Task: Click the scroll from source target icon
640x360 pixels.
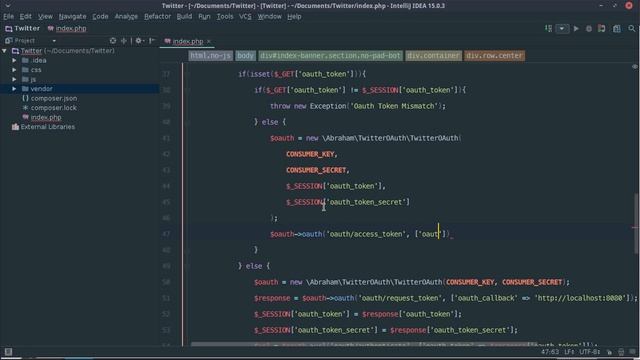Action: click(x=113, y=40)
